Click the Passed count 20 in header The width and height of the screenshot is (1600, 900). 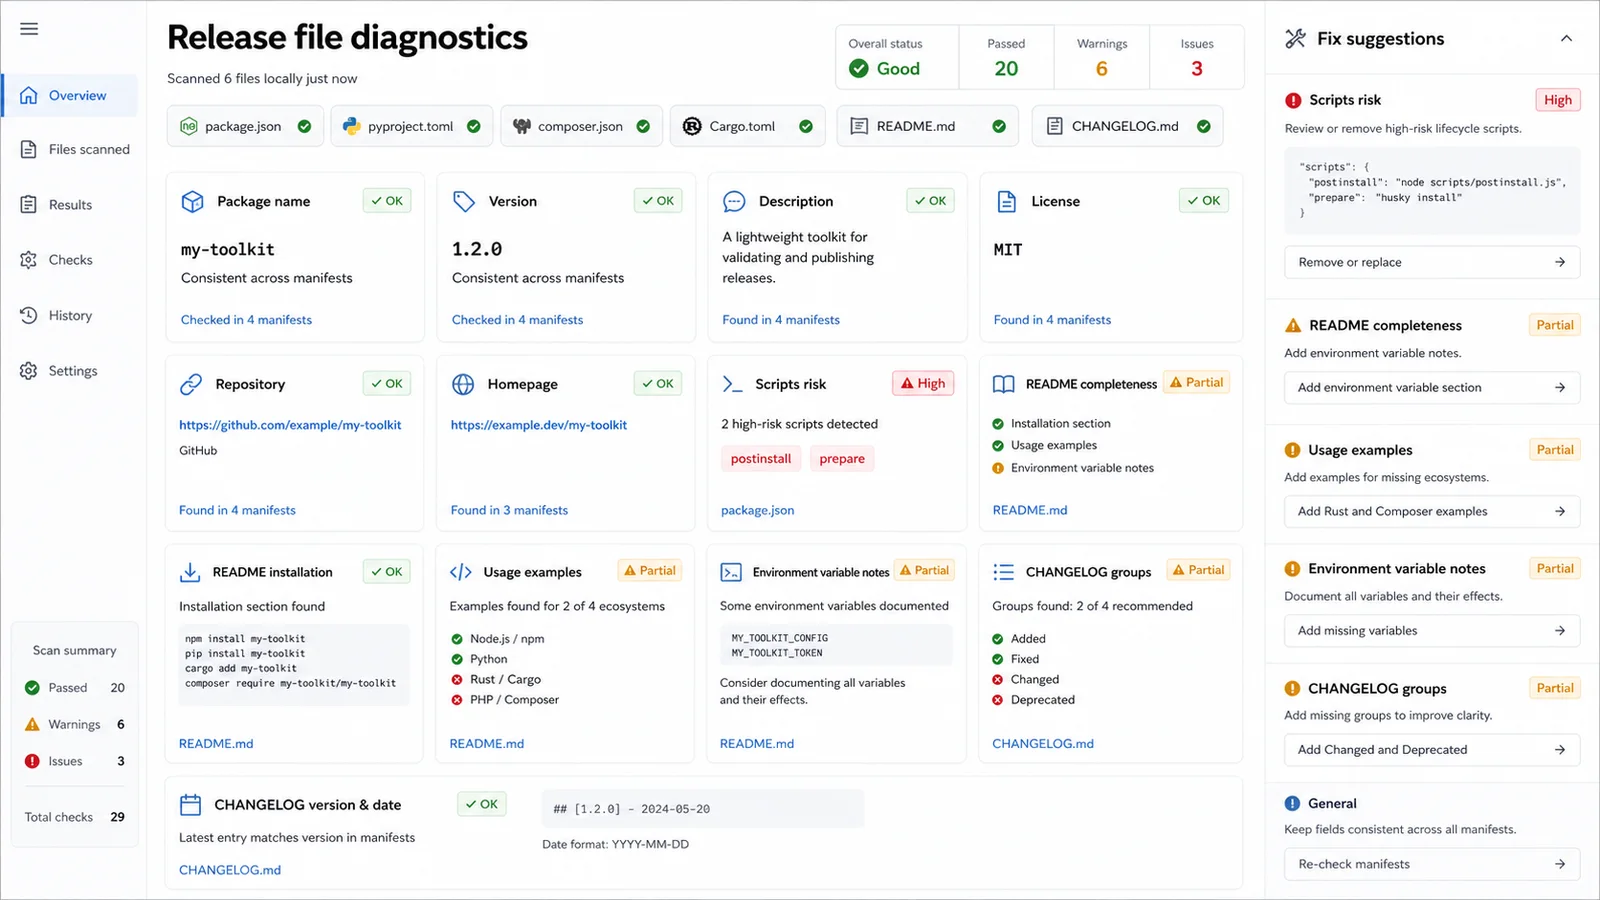click(1006, 69)
